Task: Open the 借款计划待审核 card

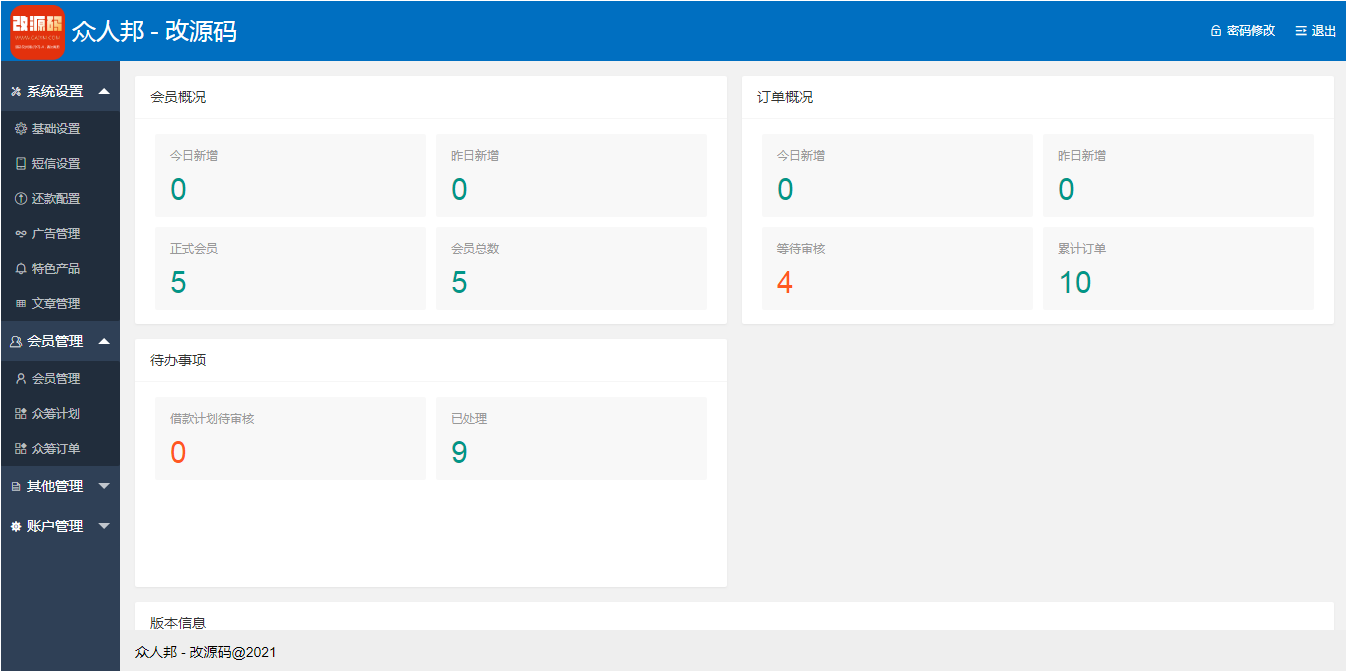Action: (290, 439)
